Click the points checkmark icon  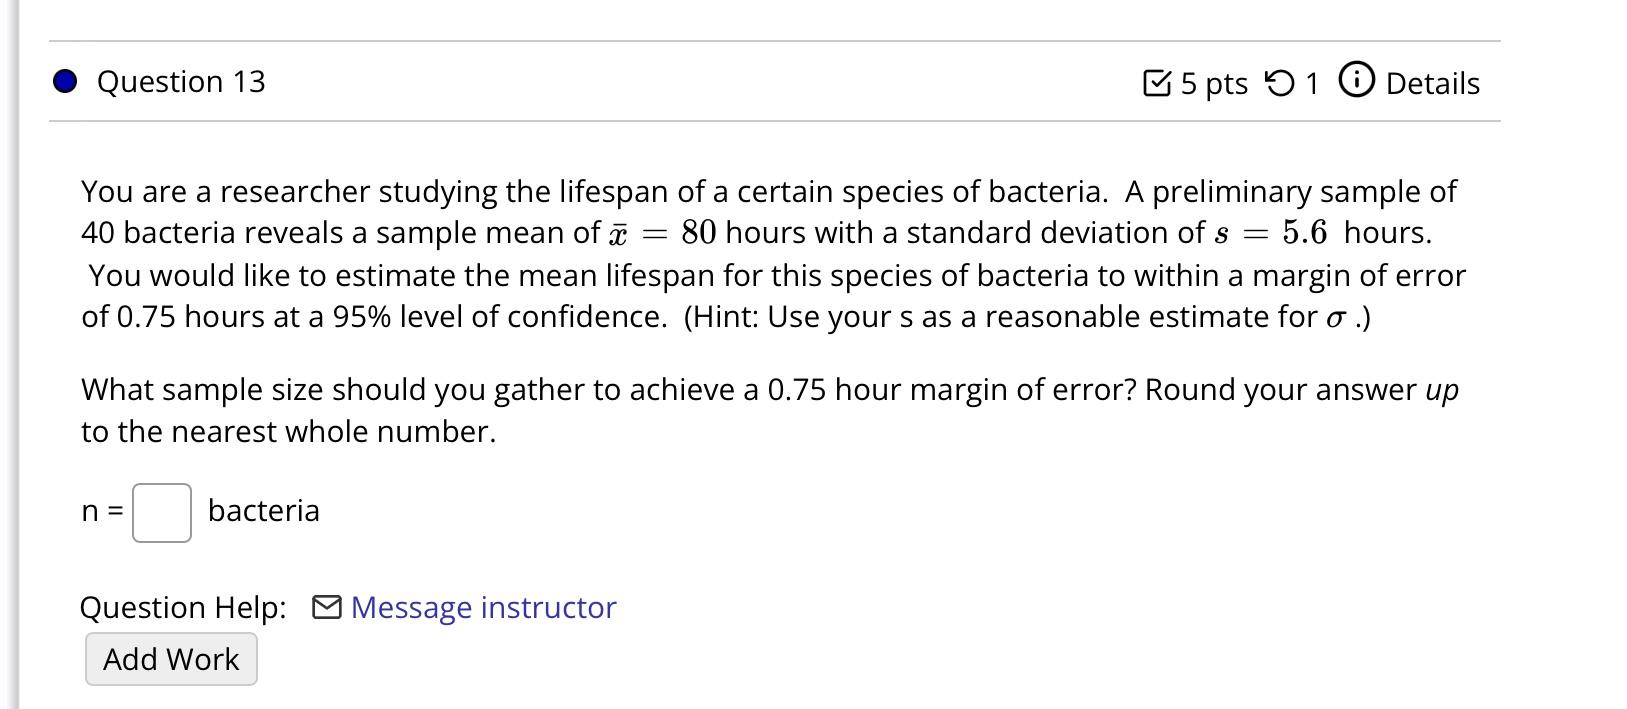click(x=1157, y=82)
